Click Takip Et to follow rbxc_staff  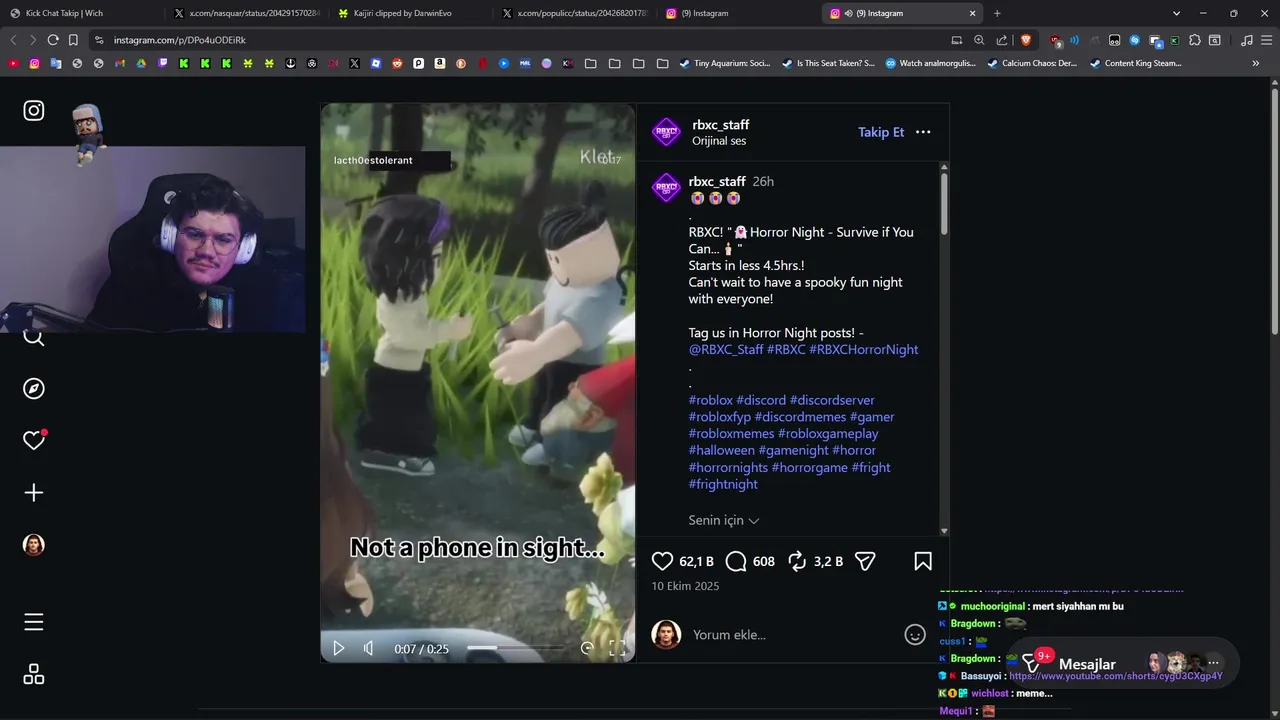881,132
